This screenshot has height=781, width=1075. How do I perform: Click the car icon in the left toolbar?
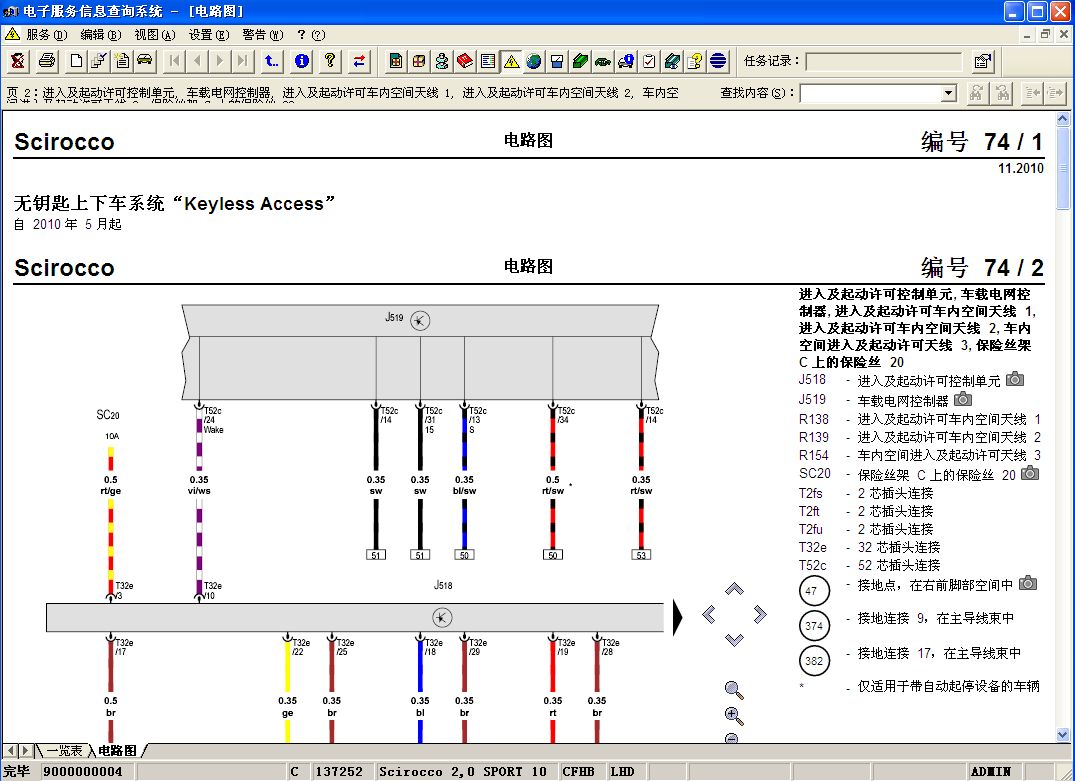pyautogui.click(x=145, y=61)
